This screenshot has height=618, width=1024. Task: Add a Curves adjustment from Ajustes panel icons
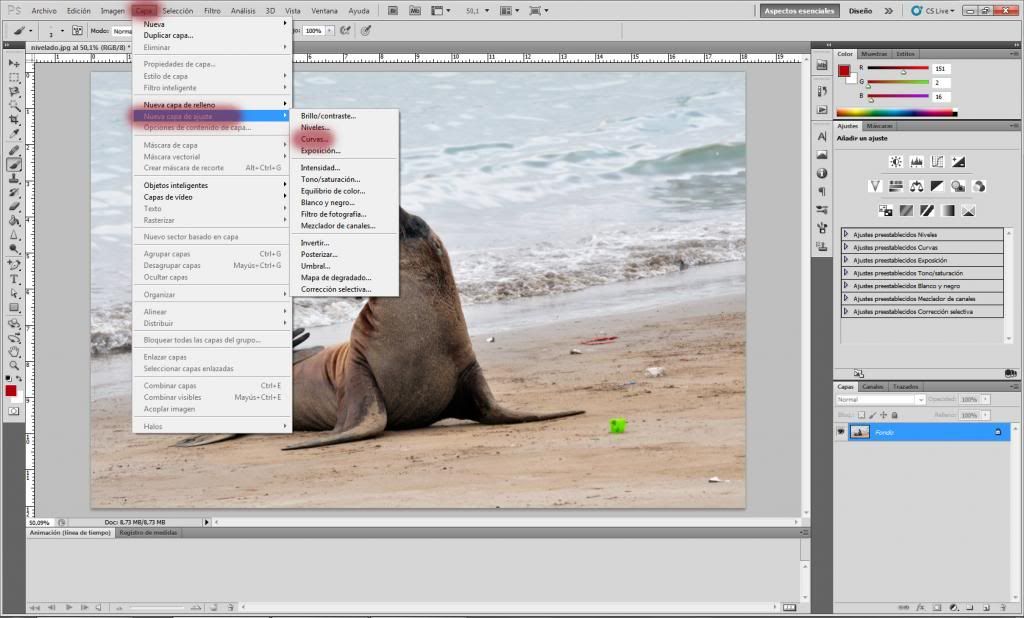point(937,162)
